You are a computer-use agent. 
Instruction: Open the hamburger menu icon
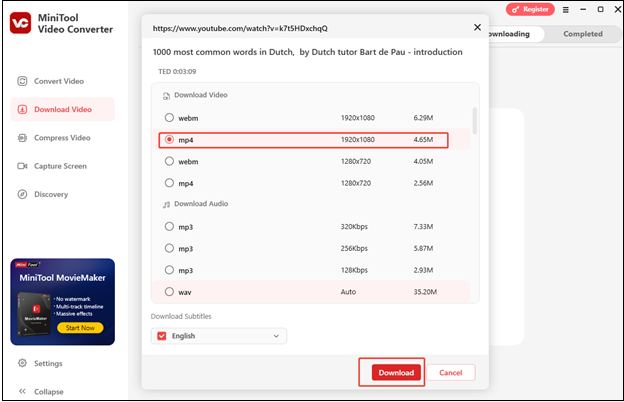(566, 10)
